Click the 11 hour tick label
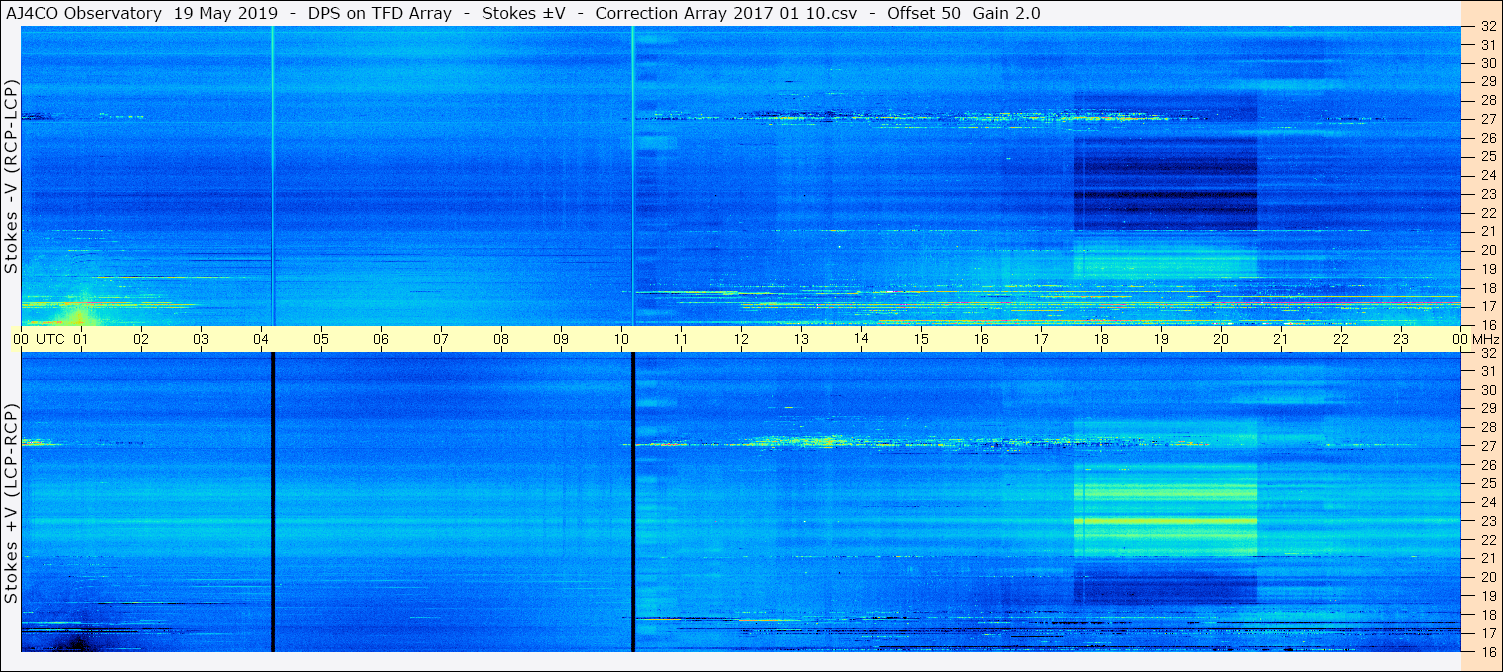This screenshot has height=672, width=1503. point(681,339)
